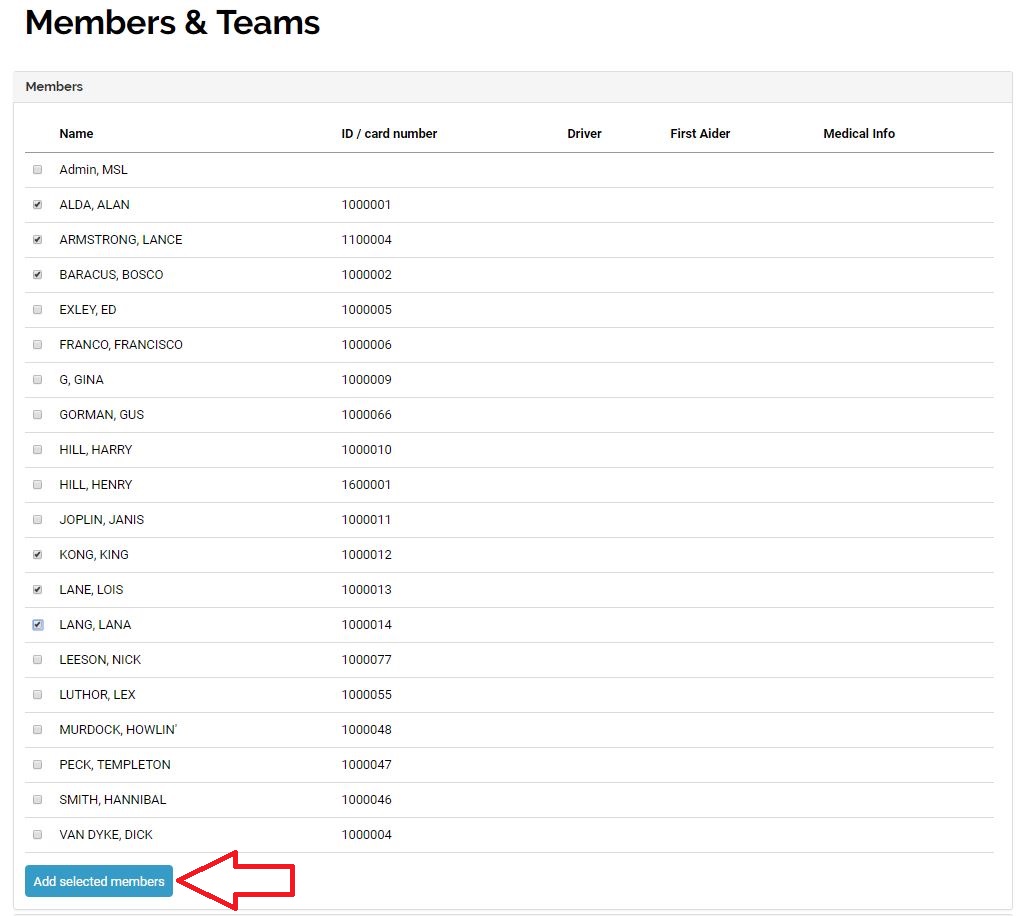
Task: Click card number 1000048
Action: (366, 731)
